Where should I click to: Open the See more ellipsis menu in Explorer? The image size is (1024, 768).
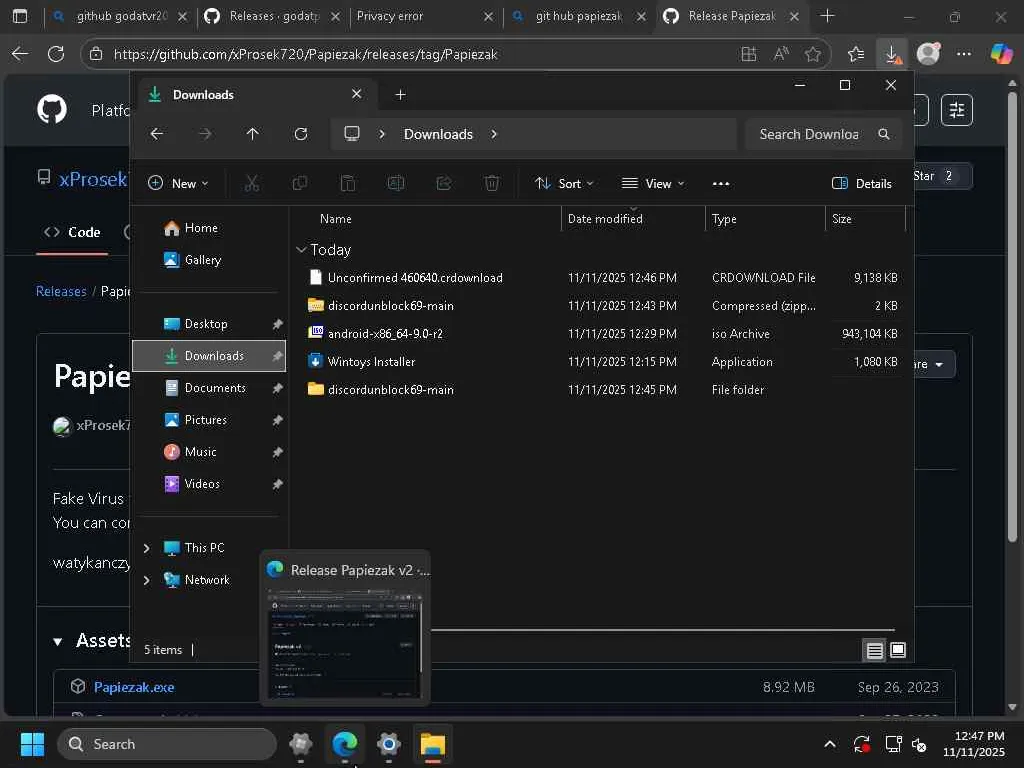click(721, 184)
